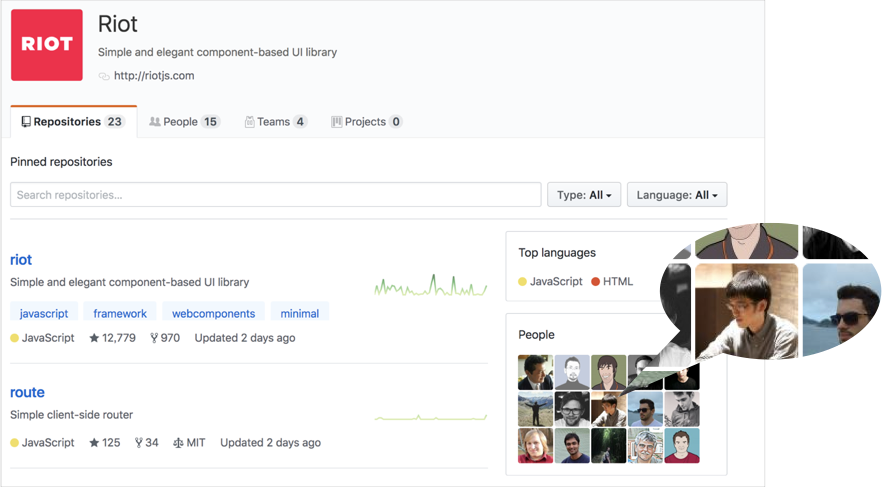Click second avatar in People top row

pos(572,372)
